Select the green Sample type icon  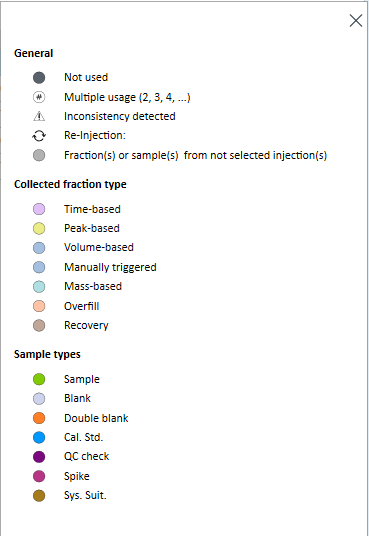click(x=39, y=379)
